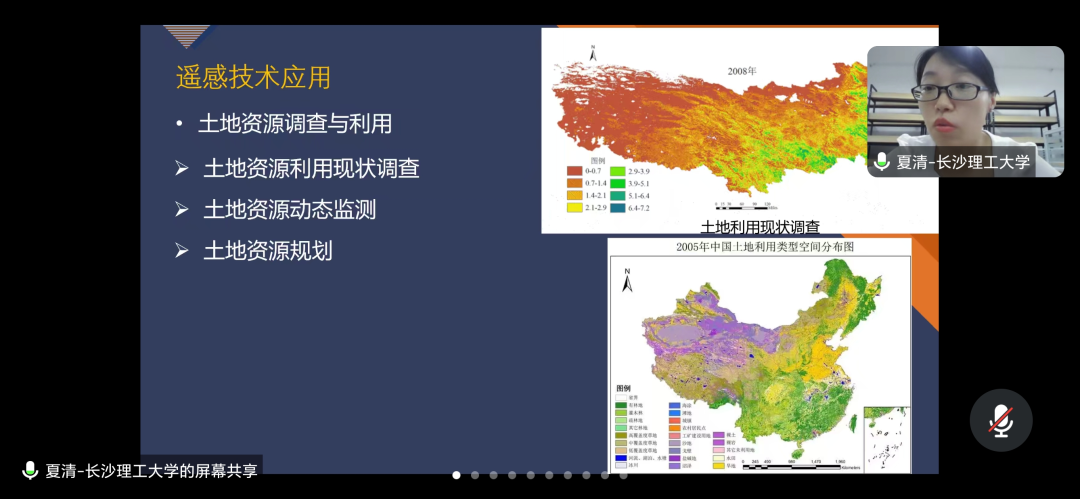This screenshot has width=1080, height=499.
Task: Select the first white page indicator dot
Action: click(457, 475)
